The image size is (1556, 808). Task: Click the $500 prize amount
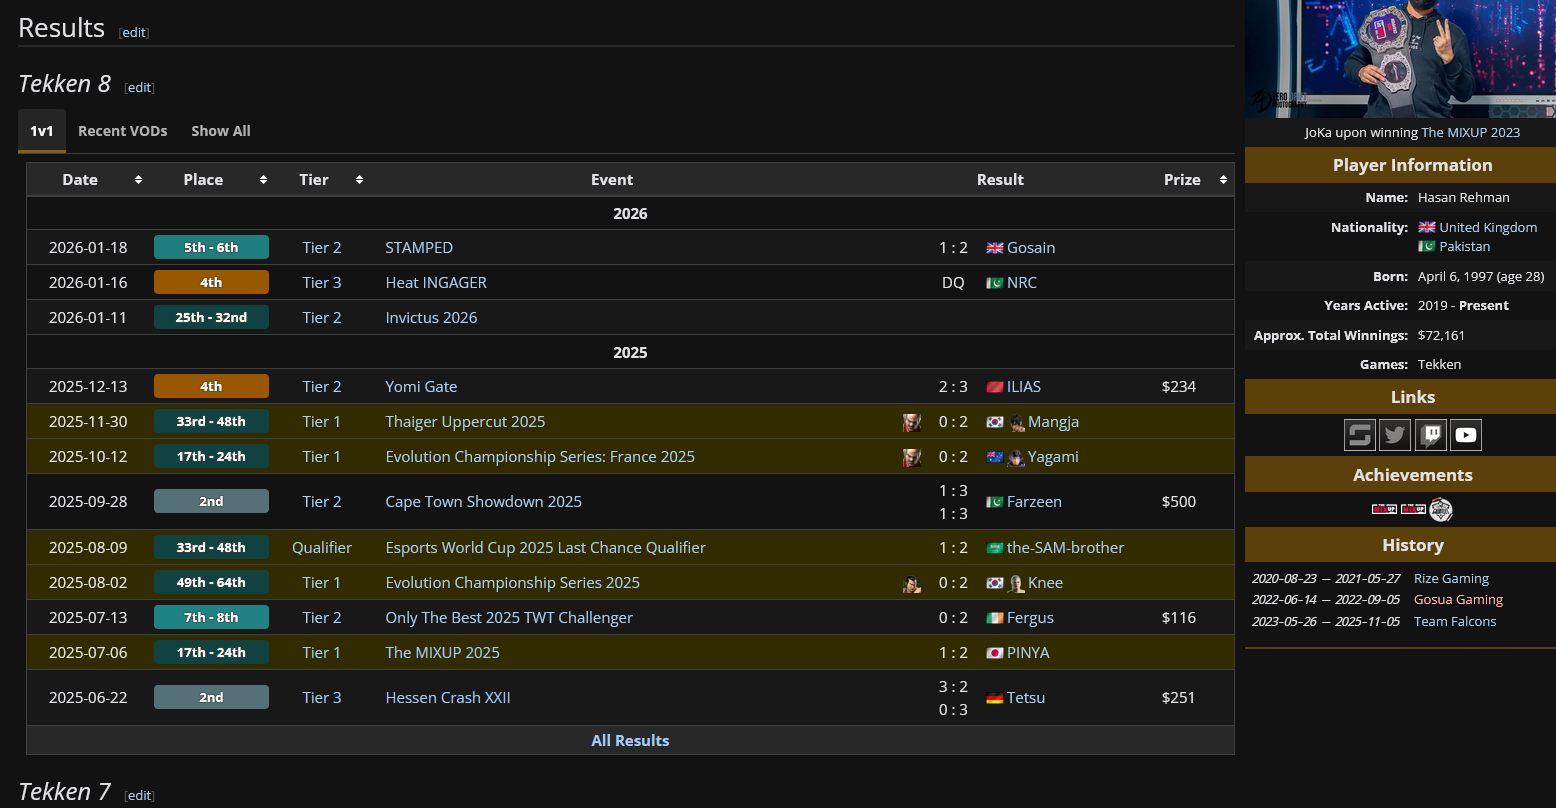[1179, 502]
